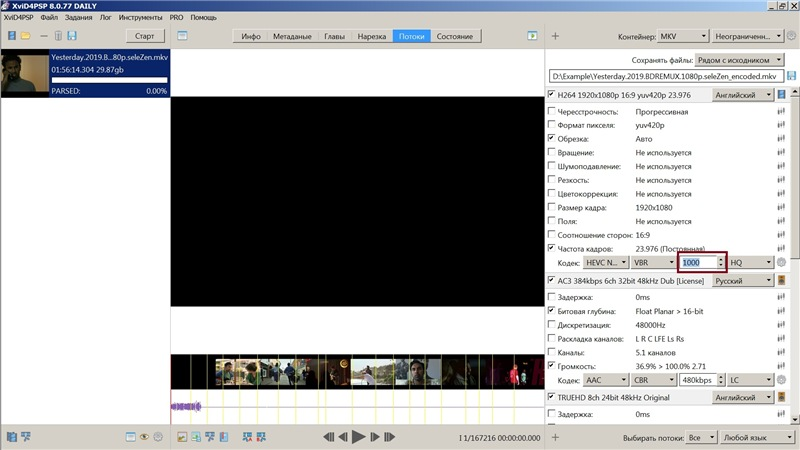
Task: Click the open folder icon in toolbar
Action: coord(25,36)
